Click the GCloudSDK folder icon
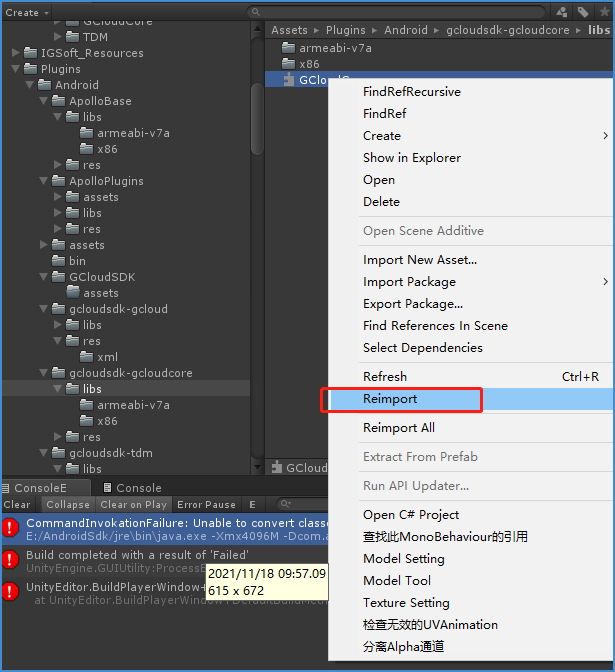This screenshot has width=615, height=672. 59,277
